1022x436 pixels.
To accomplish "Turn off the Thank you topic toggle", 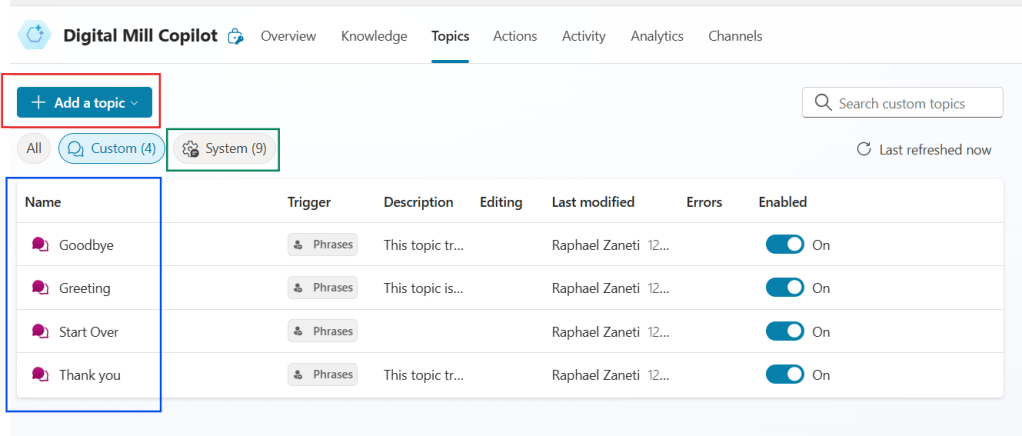I will click(785, 375).
